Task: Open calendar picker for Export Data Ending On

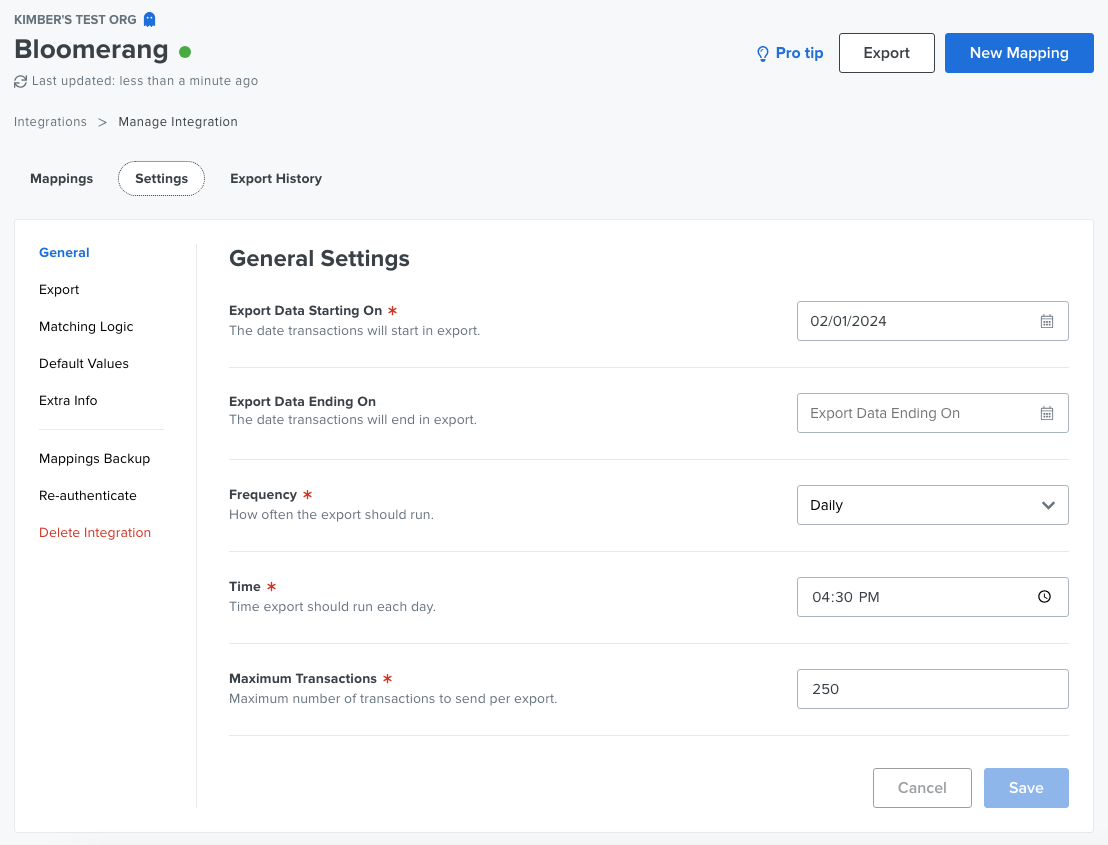Action: coord(1047,413)
